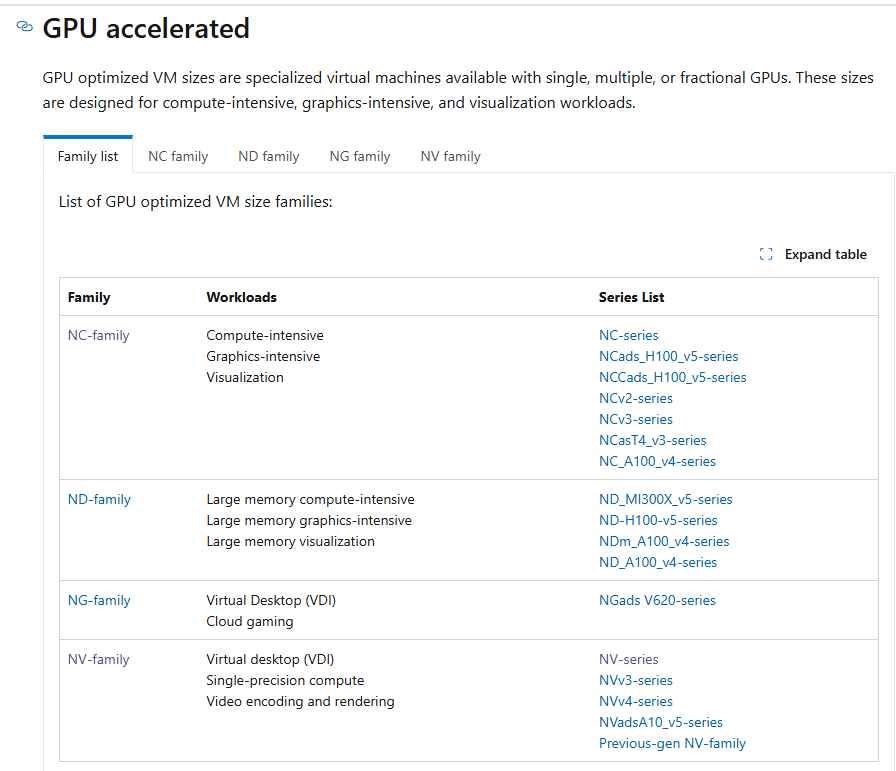Click the NVadsA10_v5-series link
This screenshot has height=771, width=896.
[660, 723]
